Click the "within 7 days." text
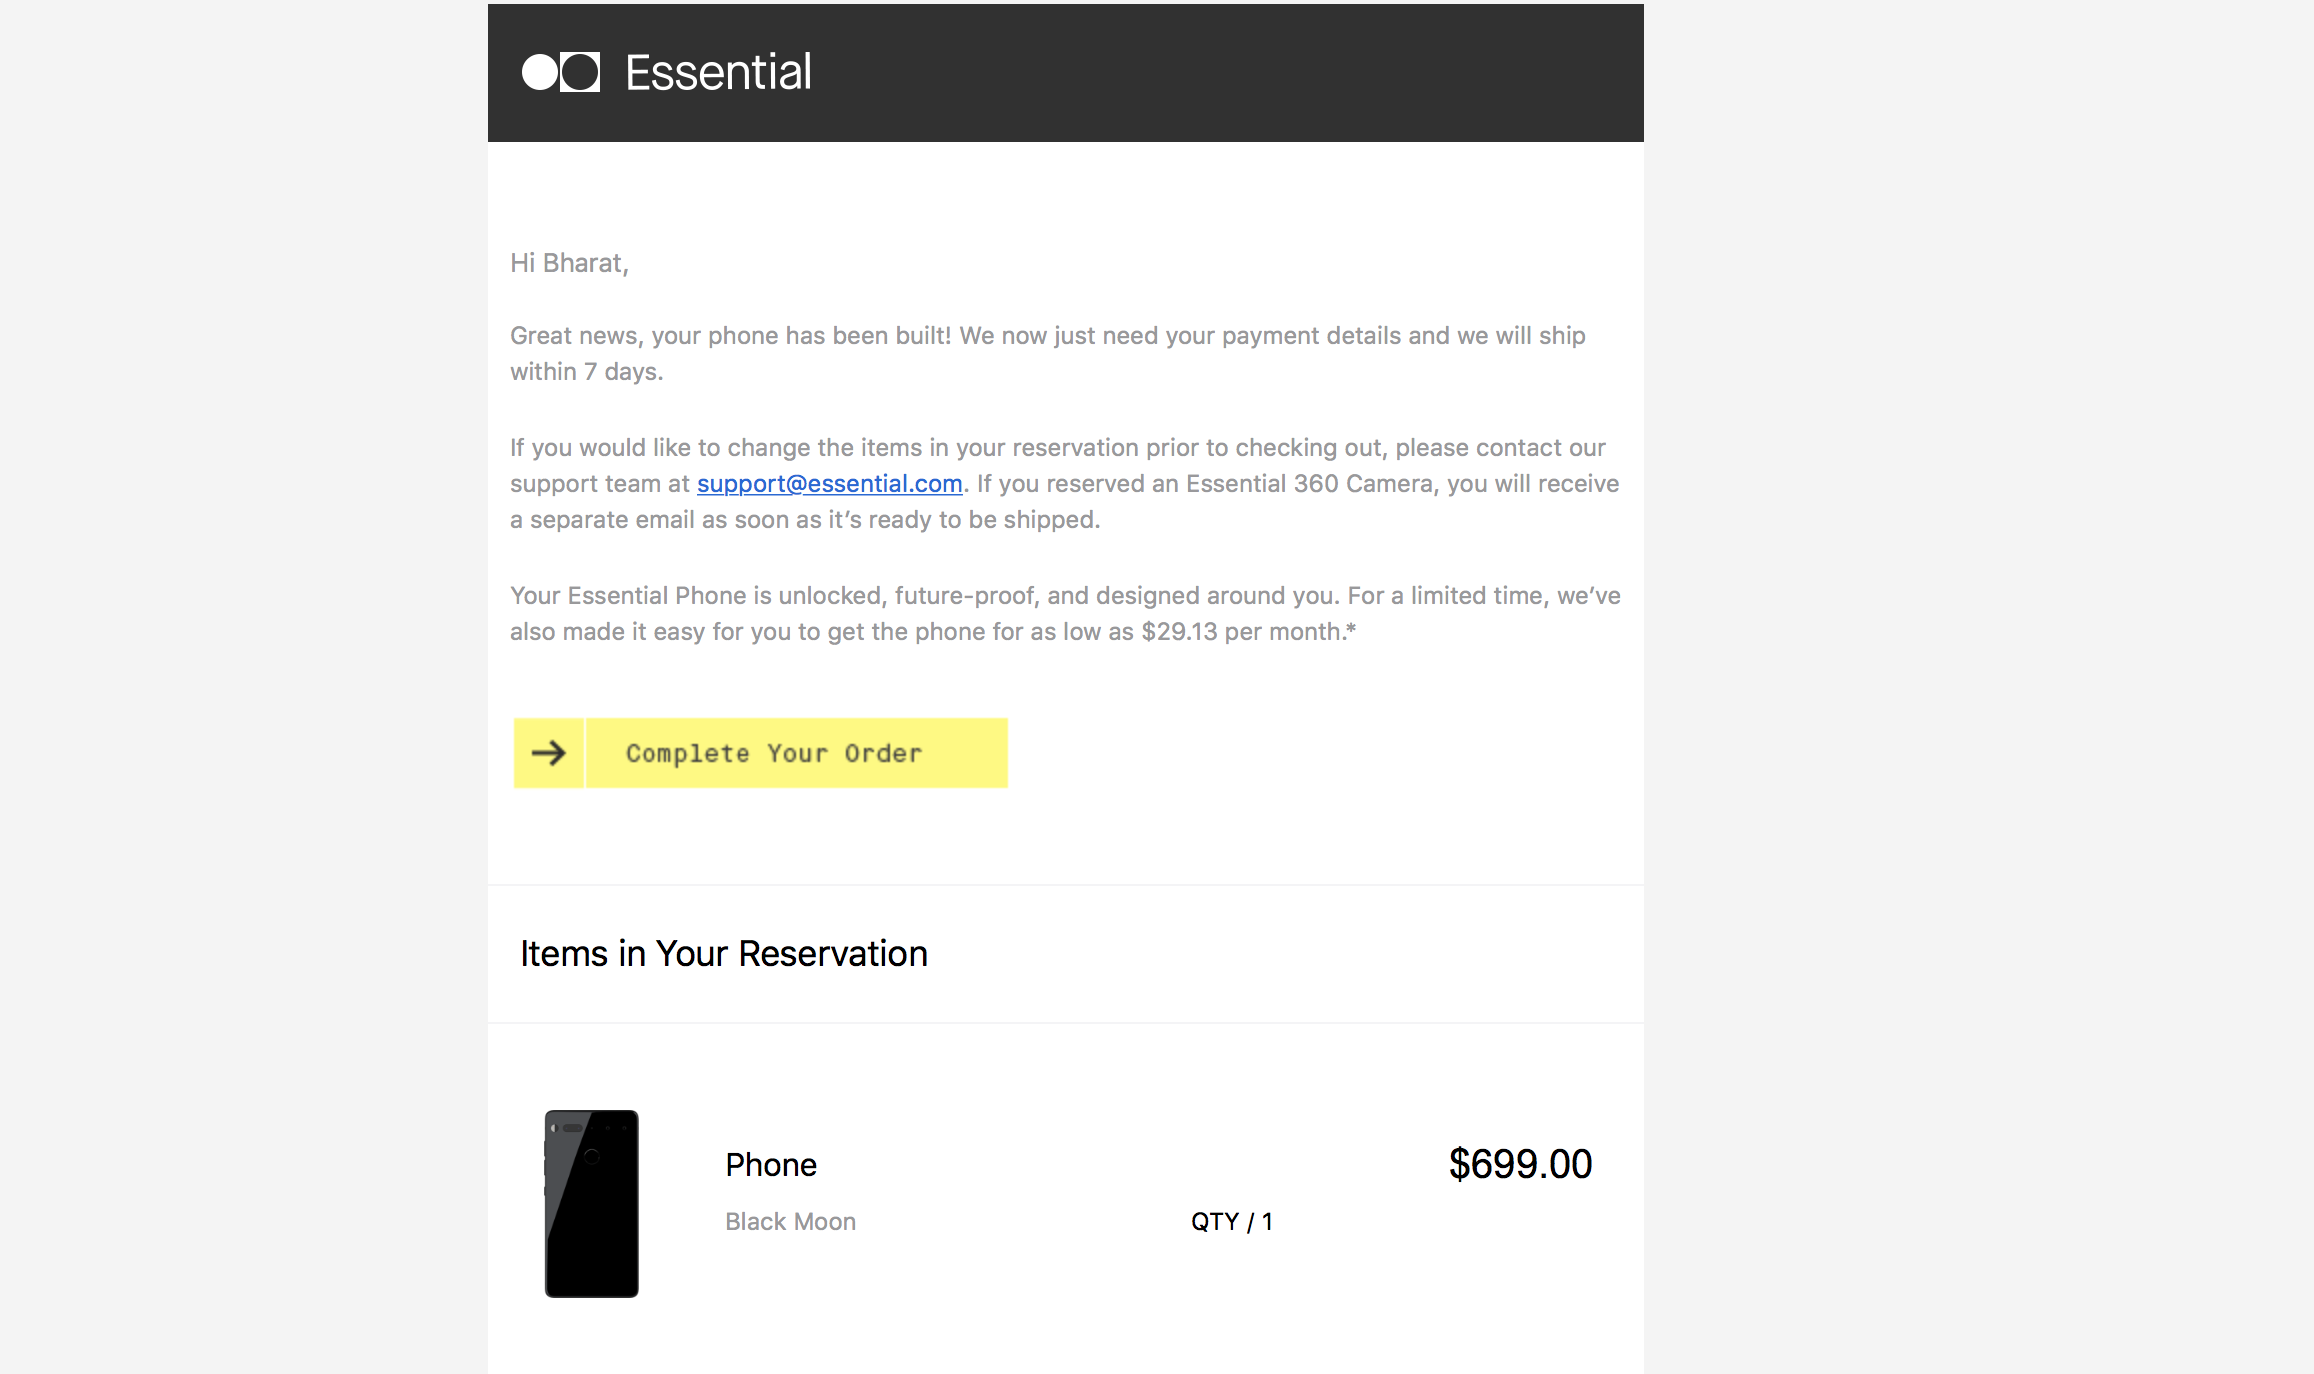 click(x=587, y=372)
